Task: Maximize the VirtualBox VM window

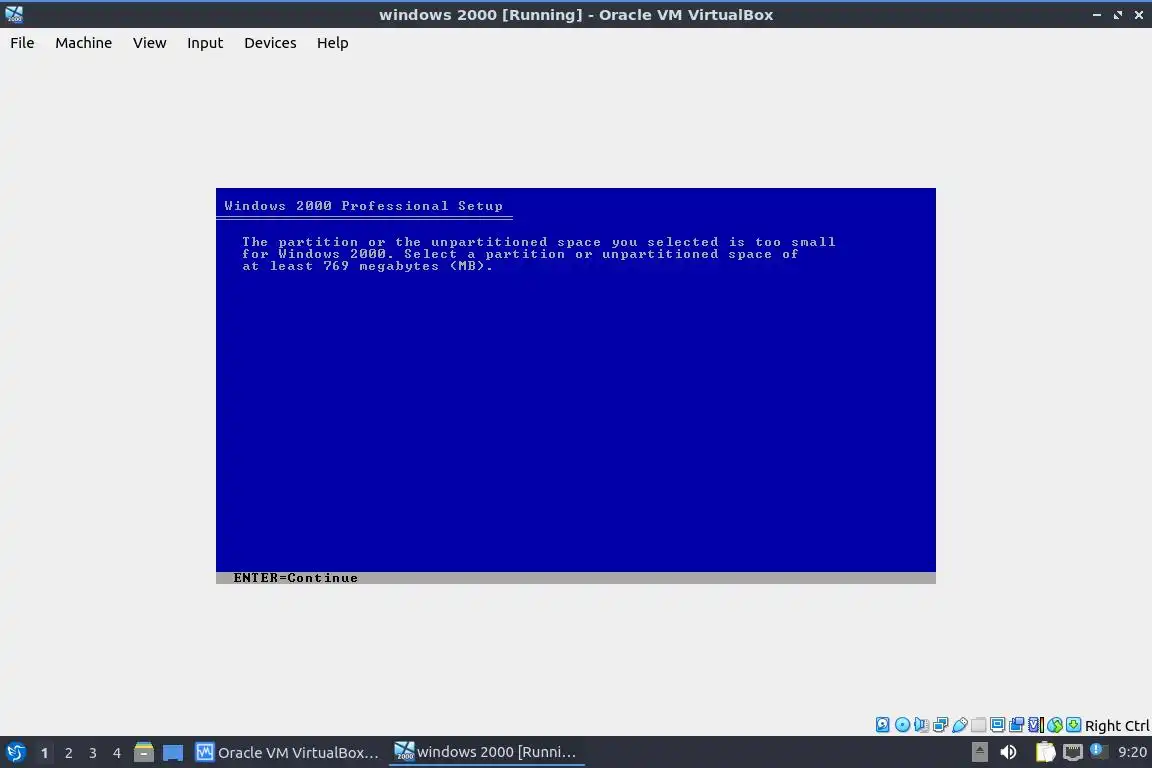Action: coord(1117,15)
